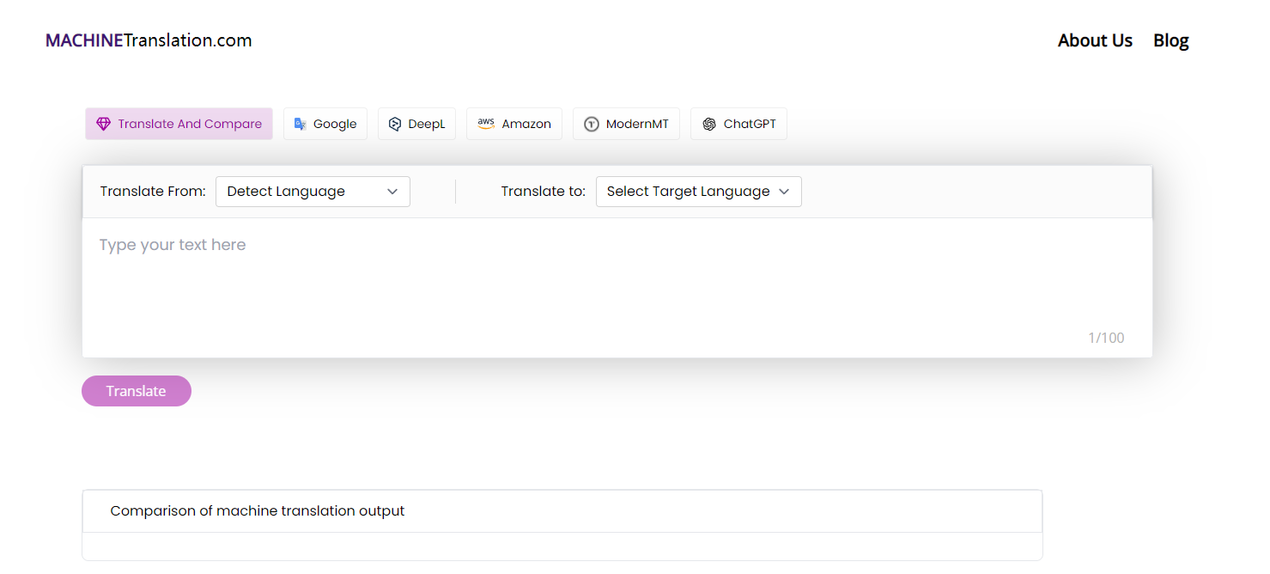The image size is (1270, 574).
Task: Click the ModernMT circle icon
Action: (591, 124)
